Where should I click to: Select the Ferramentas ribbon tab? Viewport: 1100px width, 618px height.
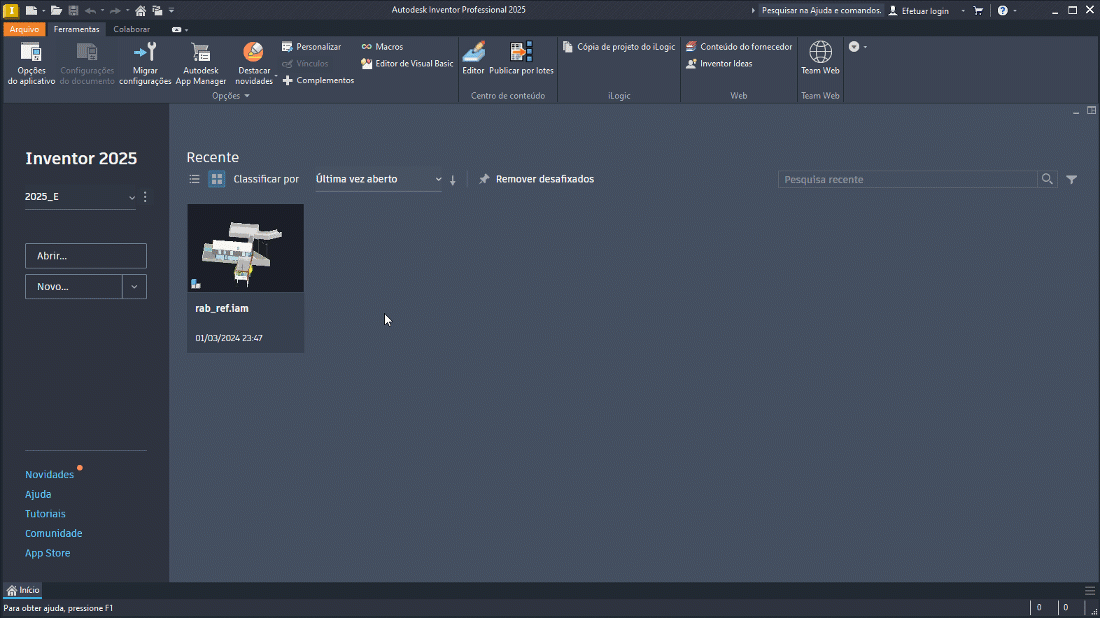coord(76,29)
